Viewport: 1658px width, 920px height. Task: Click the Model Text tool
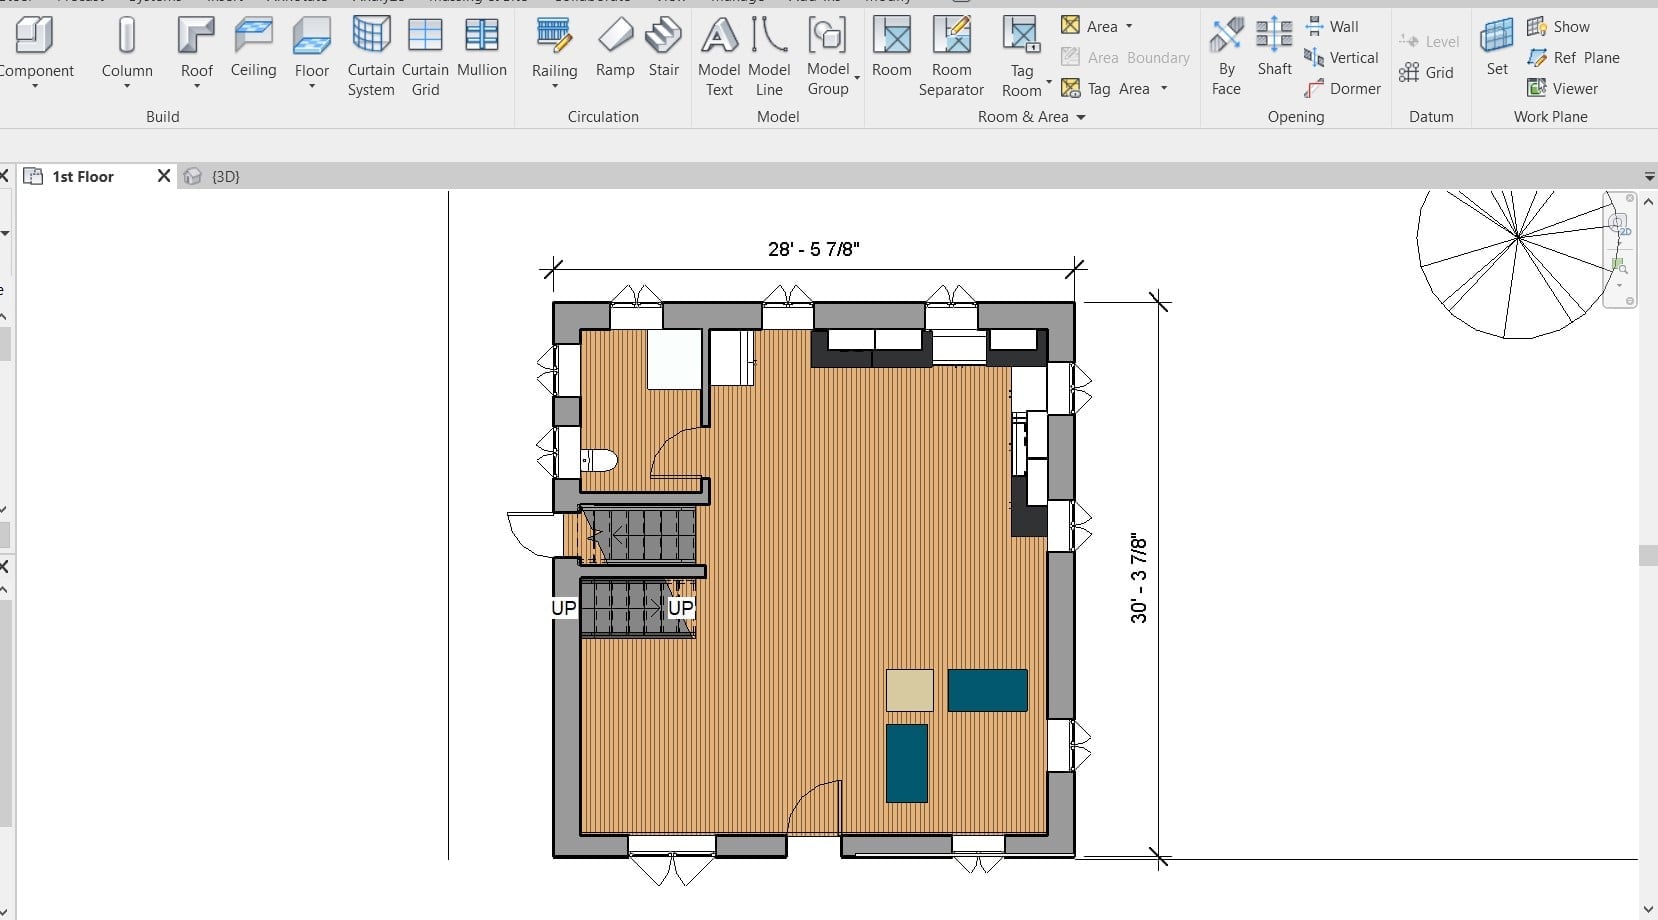point(719,57)
